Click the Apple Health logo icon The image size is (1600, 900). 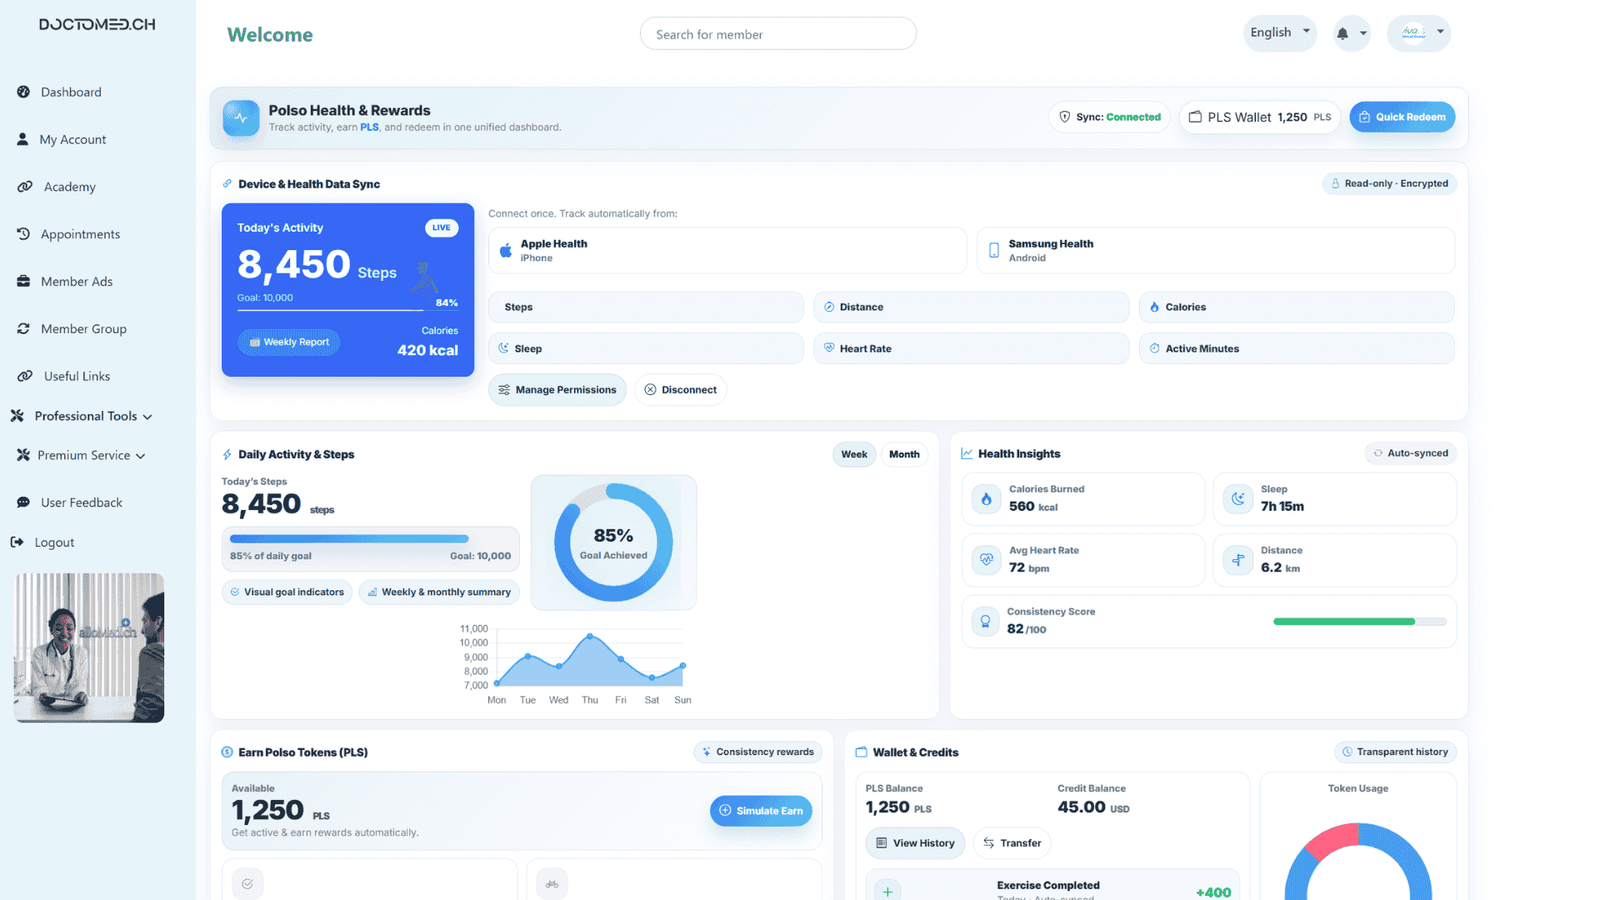pos(506,251)
